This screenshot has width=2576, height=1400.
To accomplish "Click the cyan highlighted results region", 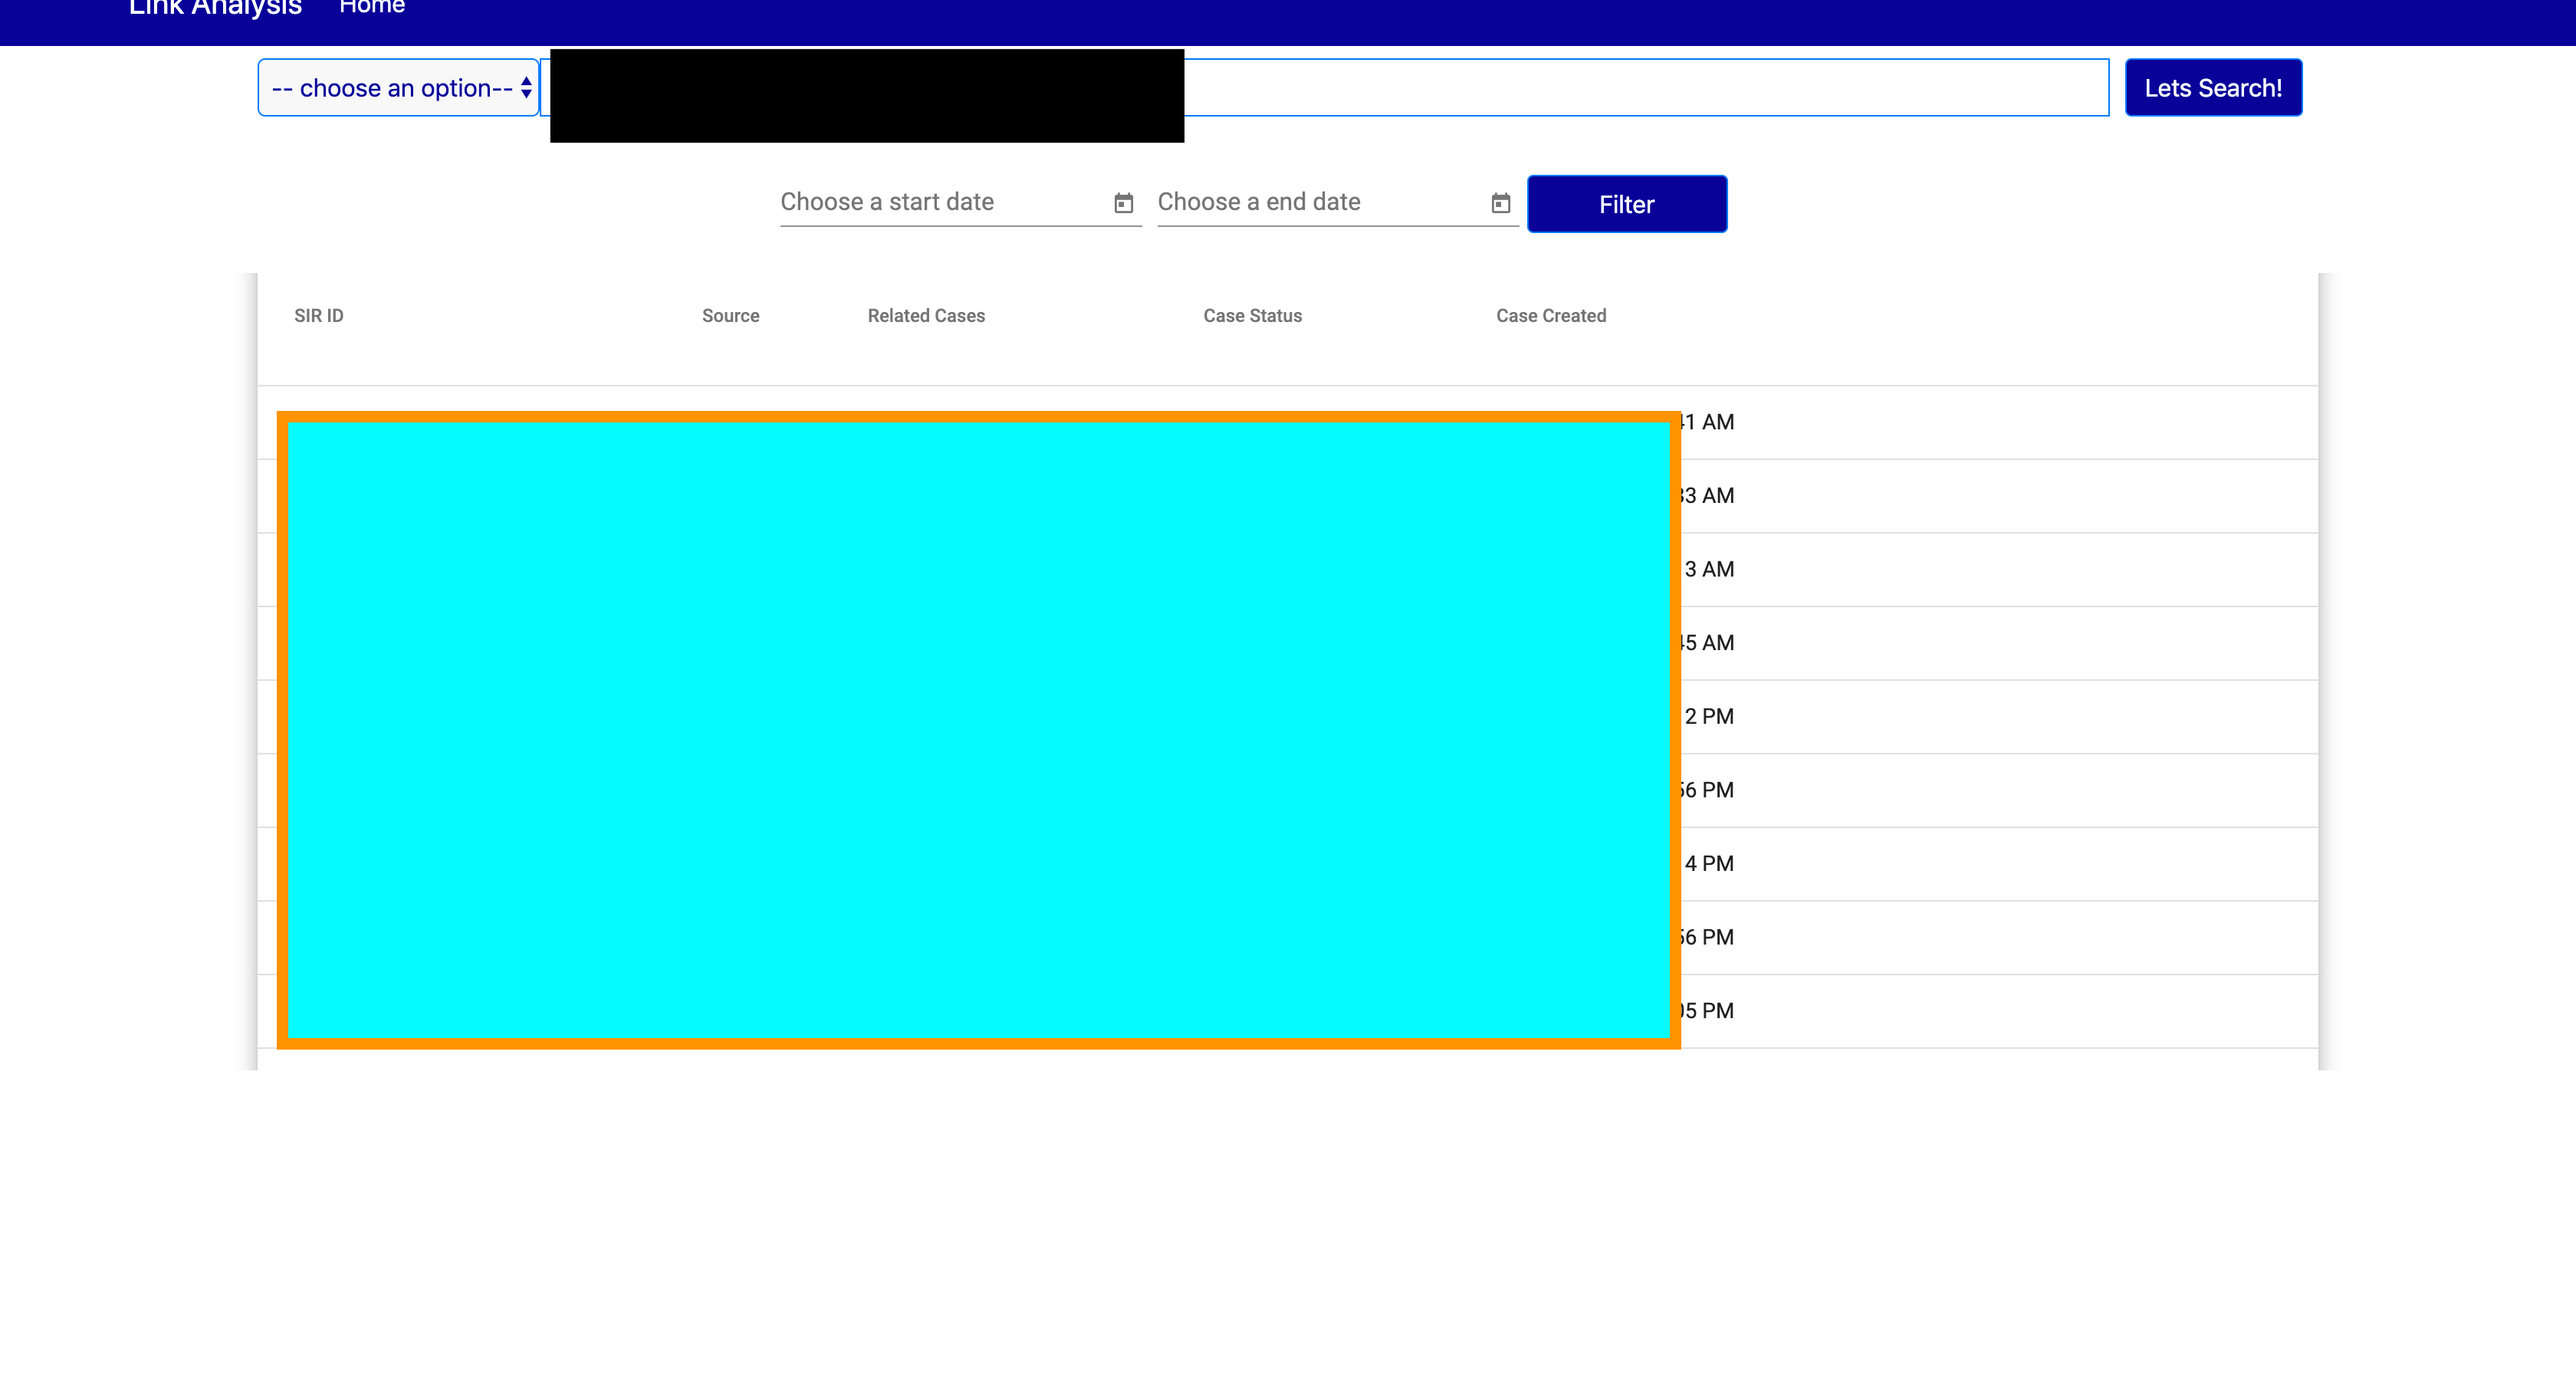I will click(978, 730).
